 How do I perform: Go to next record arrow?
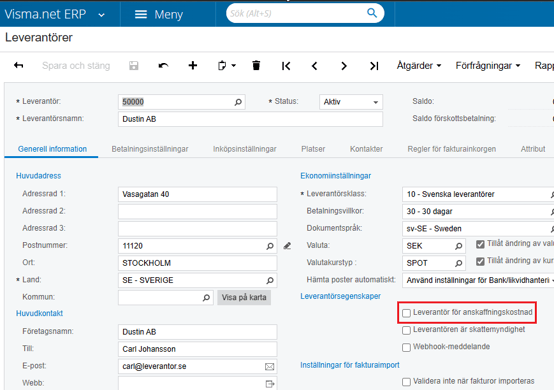344,66
